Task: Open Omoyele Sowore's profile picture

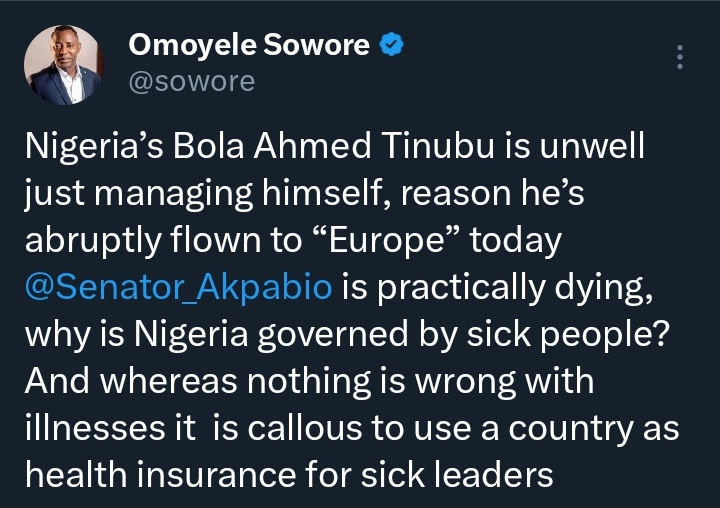Action: (62, 64)
